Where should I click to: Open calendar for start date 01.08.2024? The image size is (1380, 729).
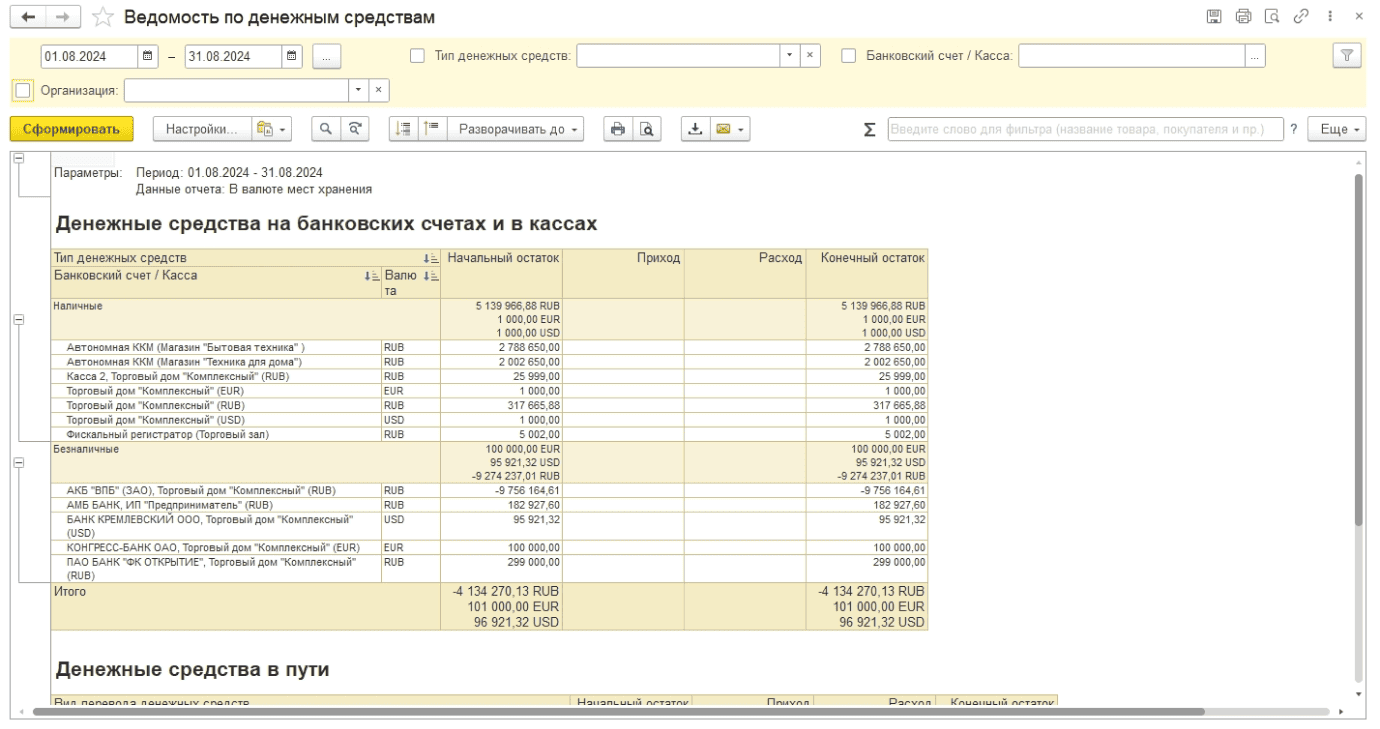click(x=148, y=56)
